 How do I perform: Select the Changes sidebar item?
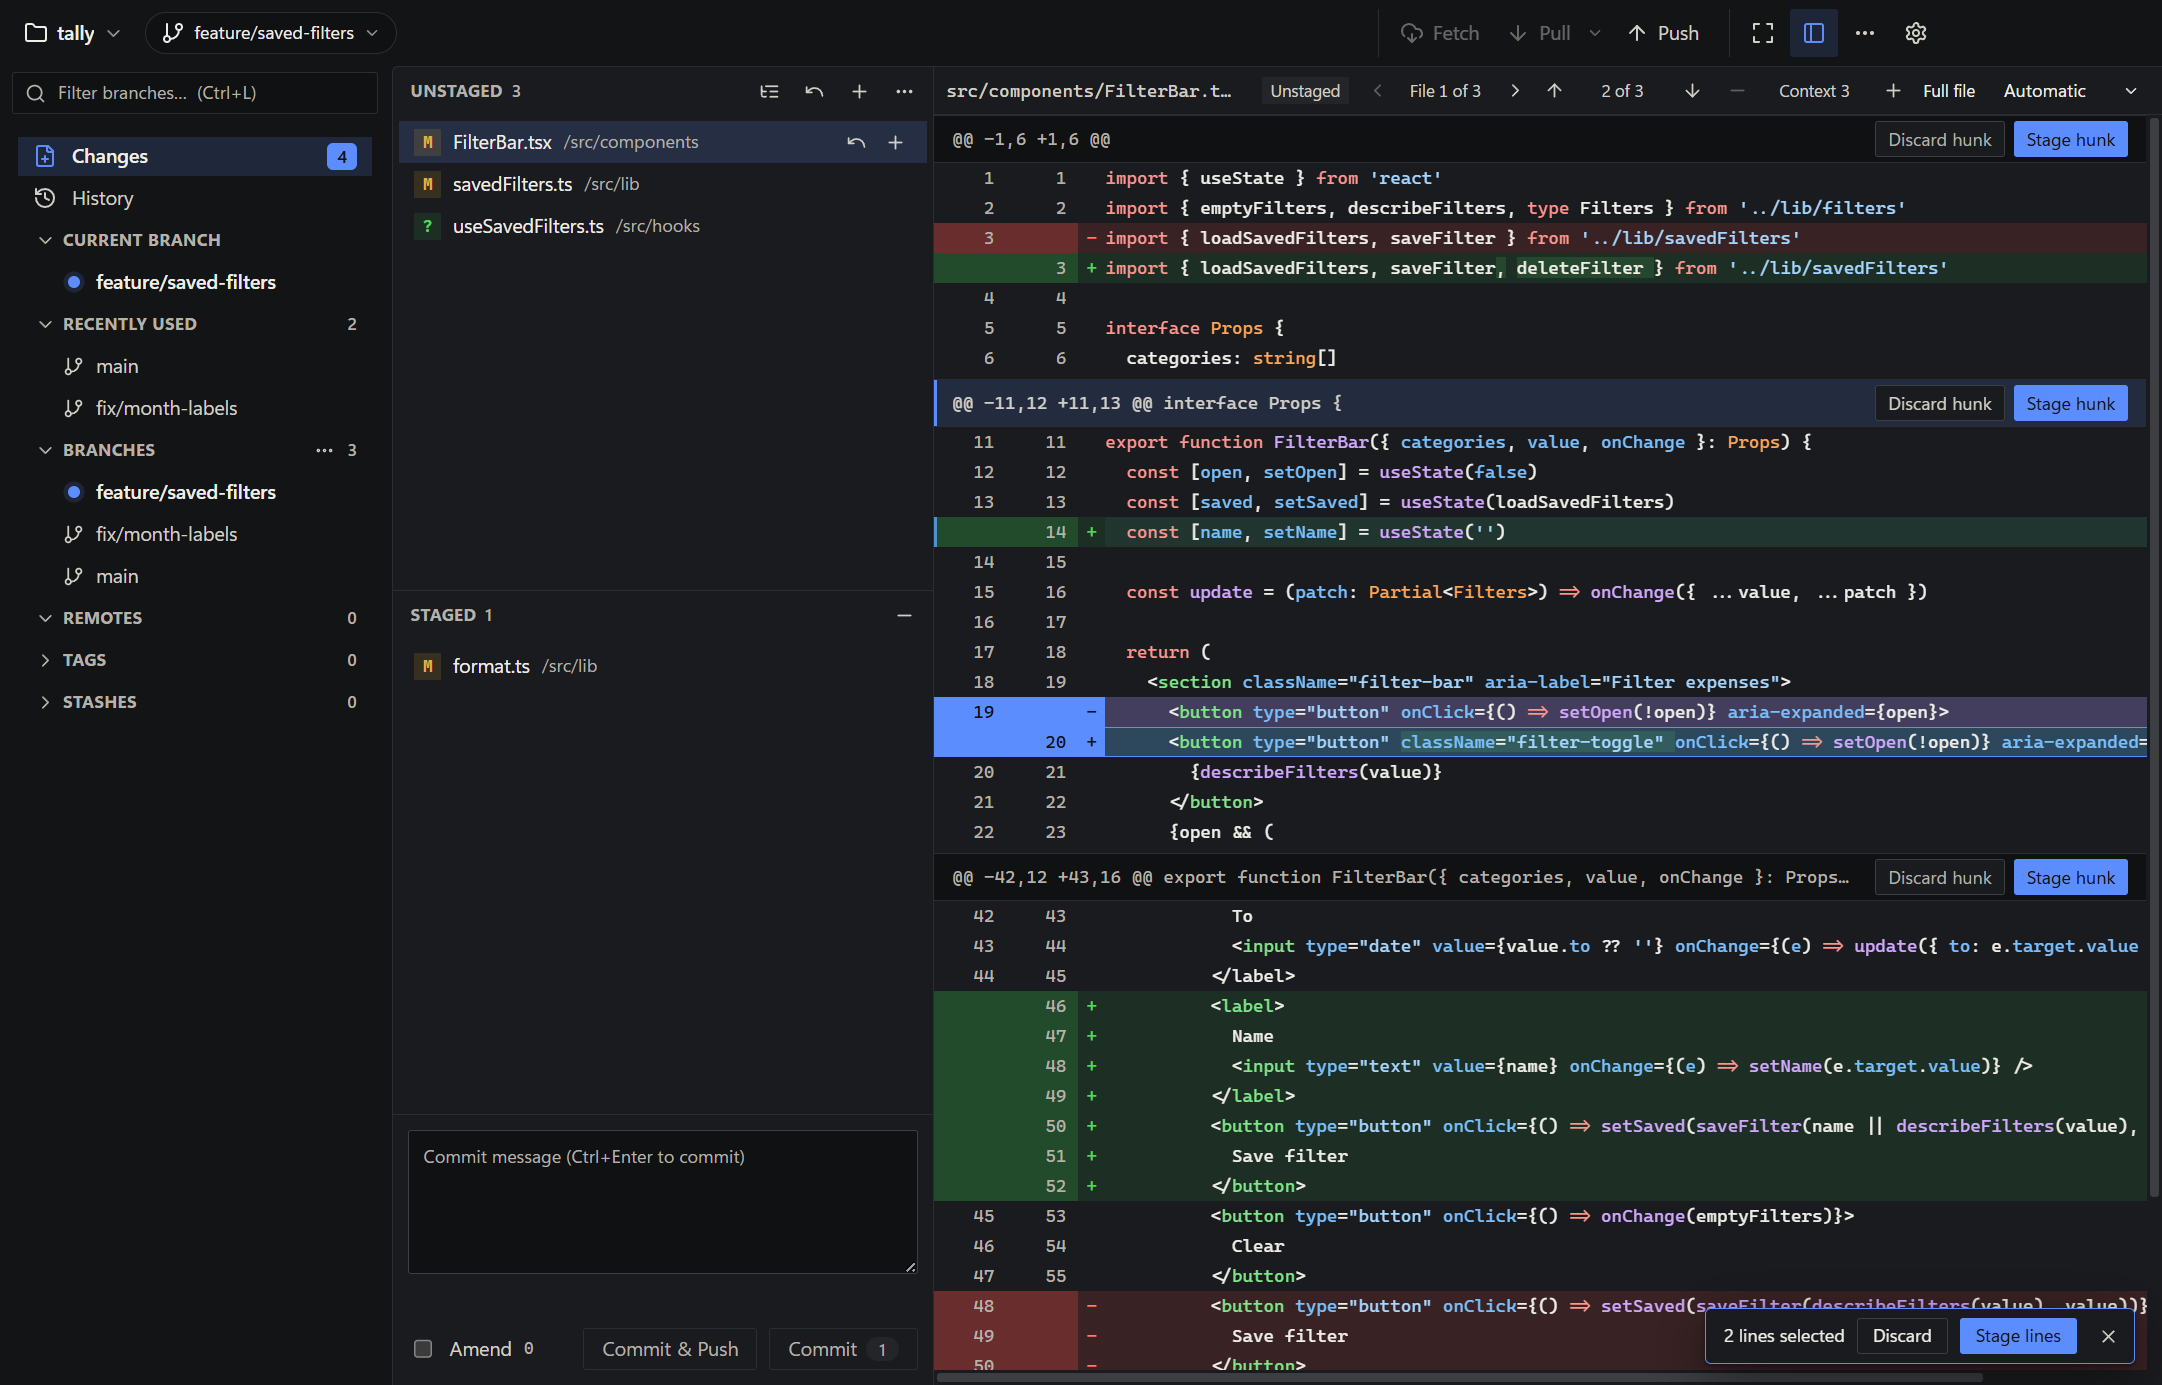pyautogui.click(x=195, y=156)
